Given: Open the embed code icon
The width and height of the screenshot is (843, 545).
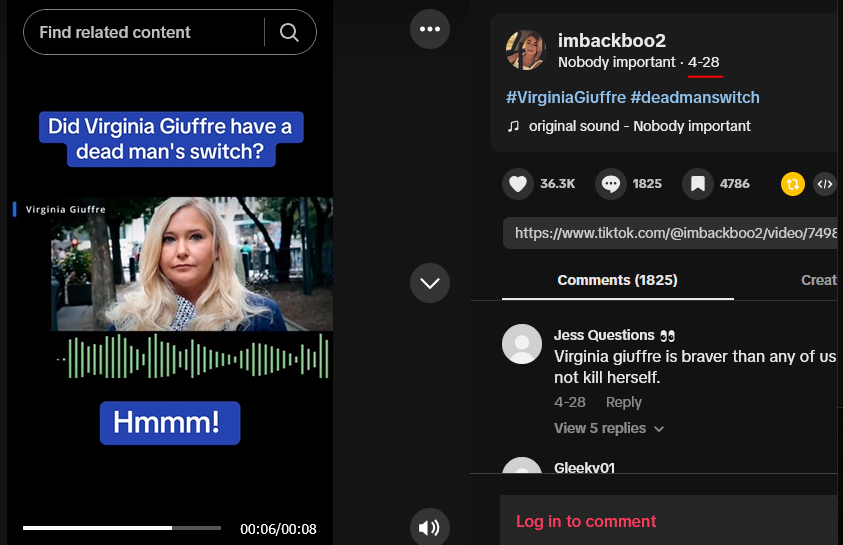Looking at the screenshot, I should [x=825, y=184].
